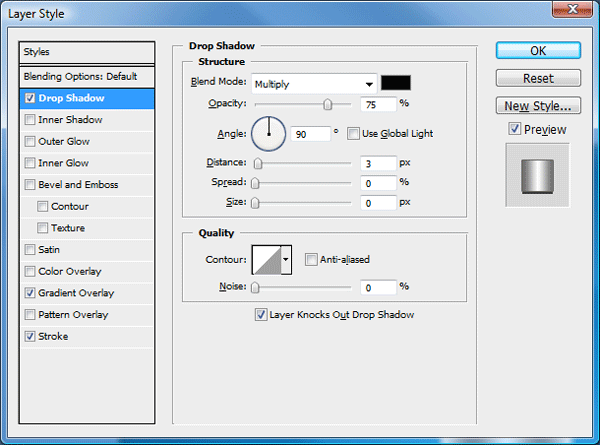Click the Spread percentage input field
600x445 pixels.
378,183
